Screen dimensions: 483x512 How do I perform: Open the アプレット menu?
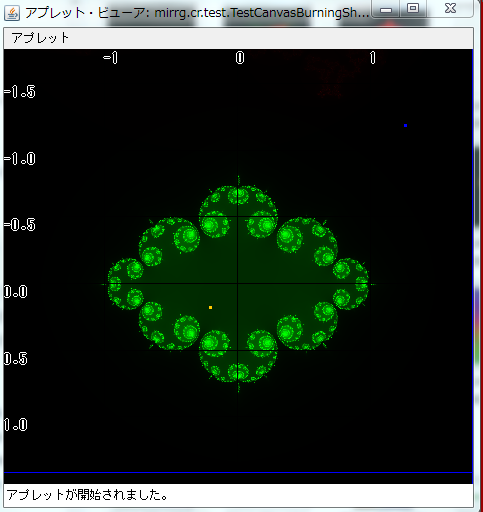[x=40, y=38]
